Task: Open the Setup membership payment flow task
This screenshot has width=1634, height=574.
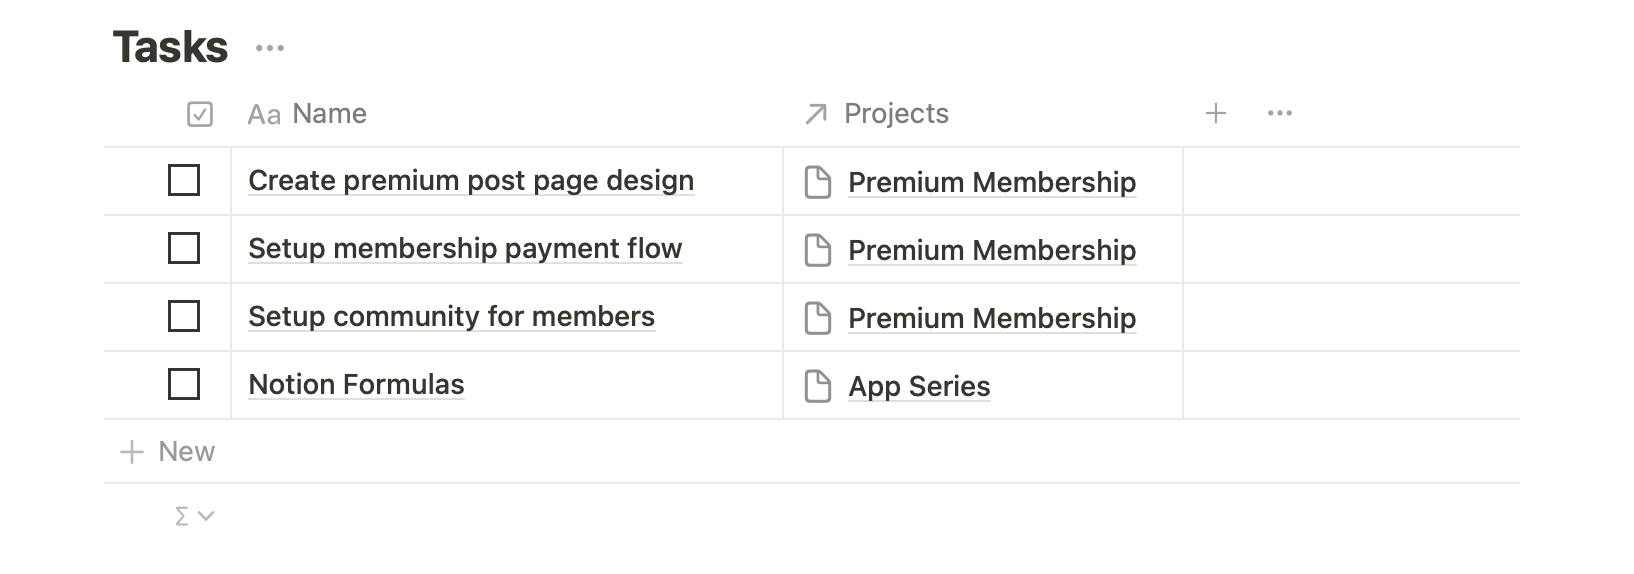Action: pos(465,248)
